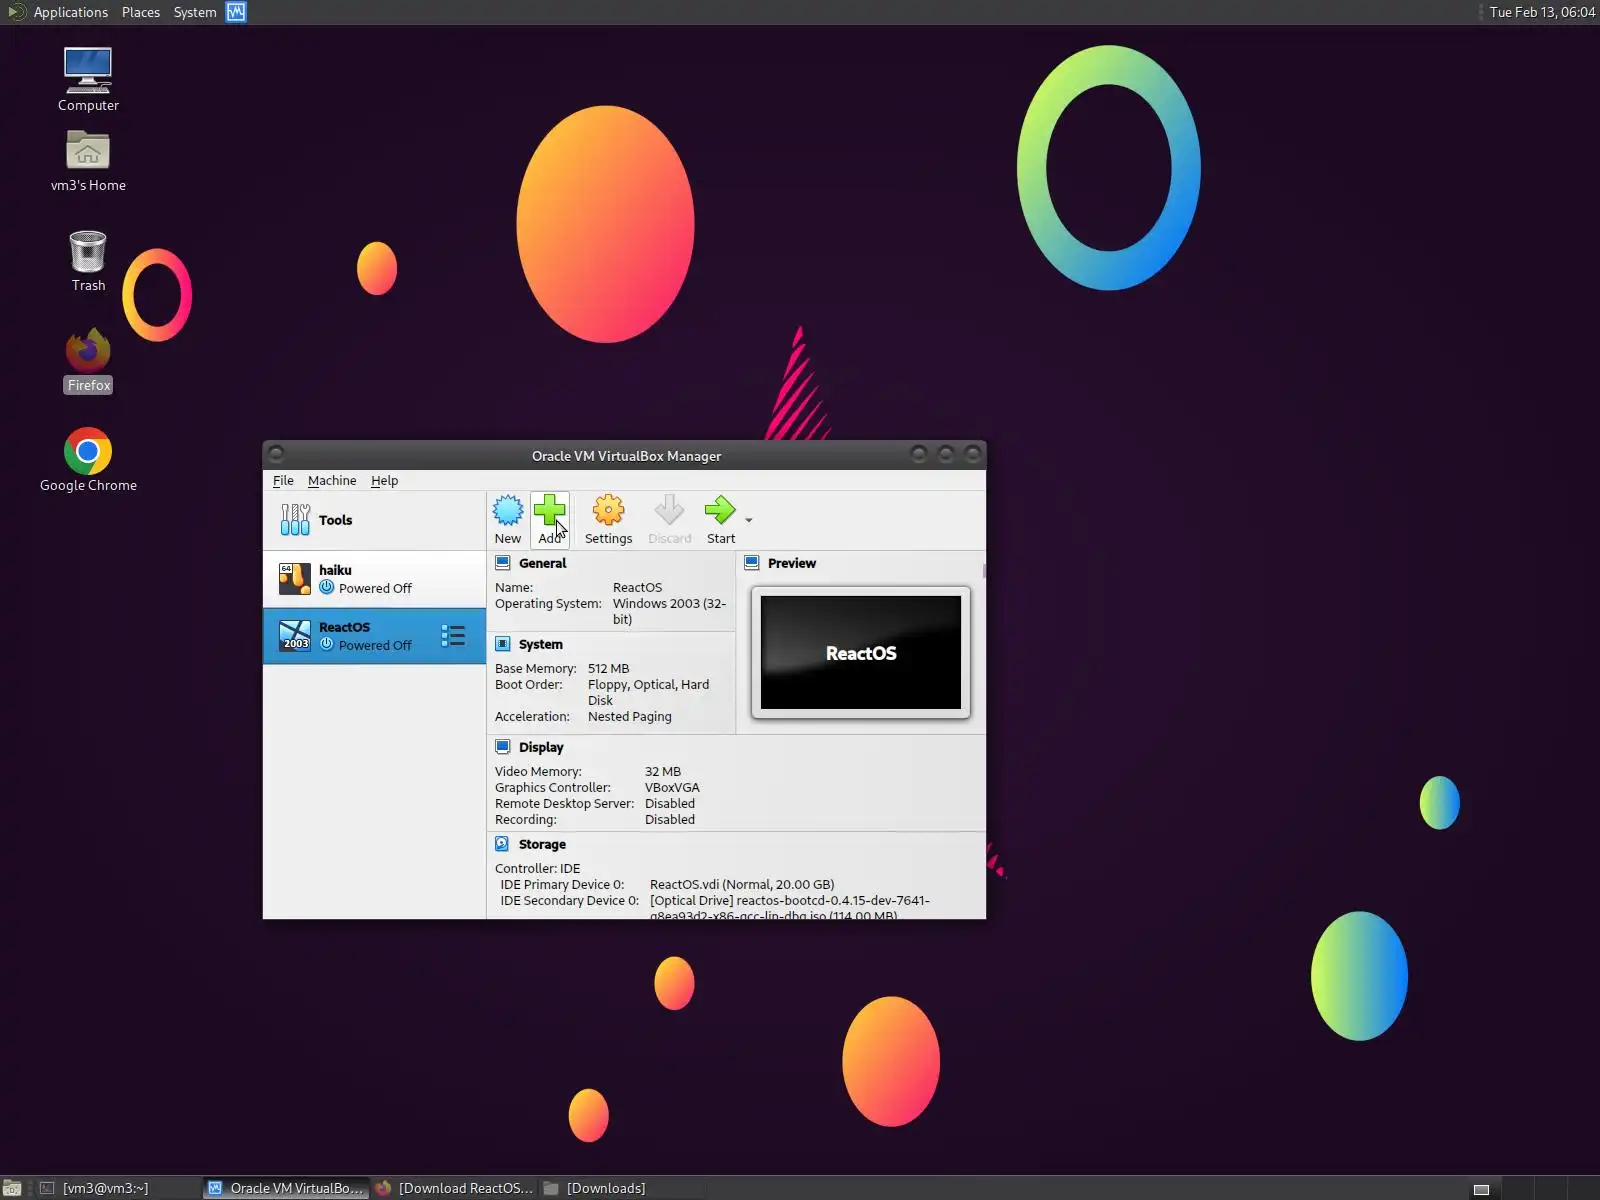This screenshot has width=1600, height=1200.
Task: Click the Remote Desktop Server "Disabled" value
Action: click(x=670, y=804)
